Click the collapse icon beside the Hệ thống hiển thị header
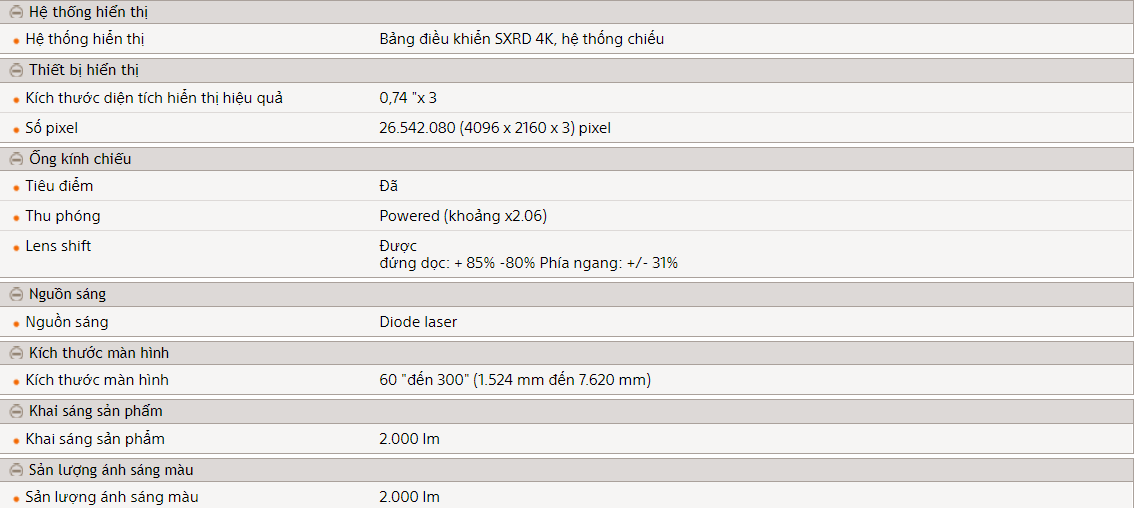 16,13
